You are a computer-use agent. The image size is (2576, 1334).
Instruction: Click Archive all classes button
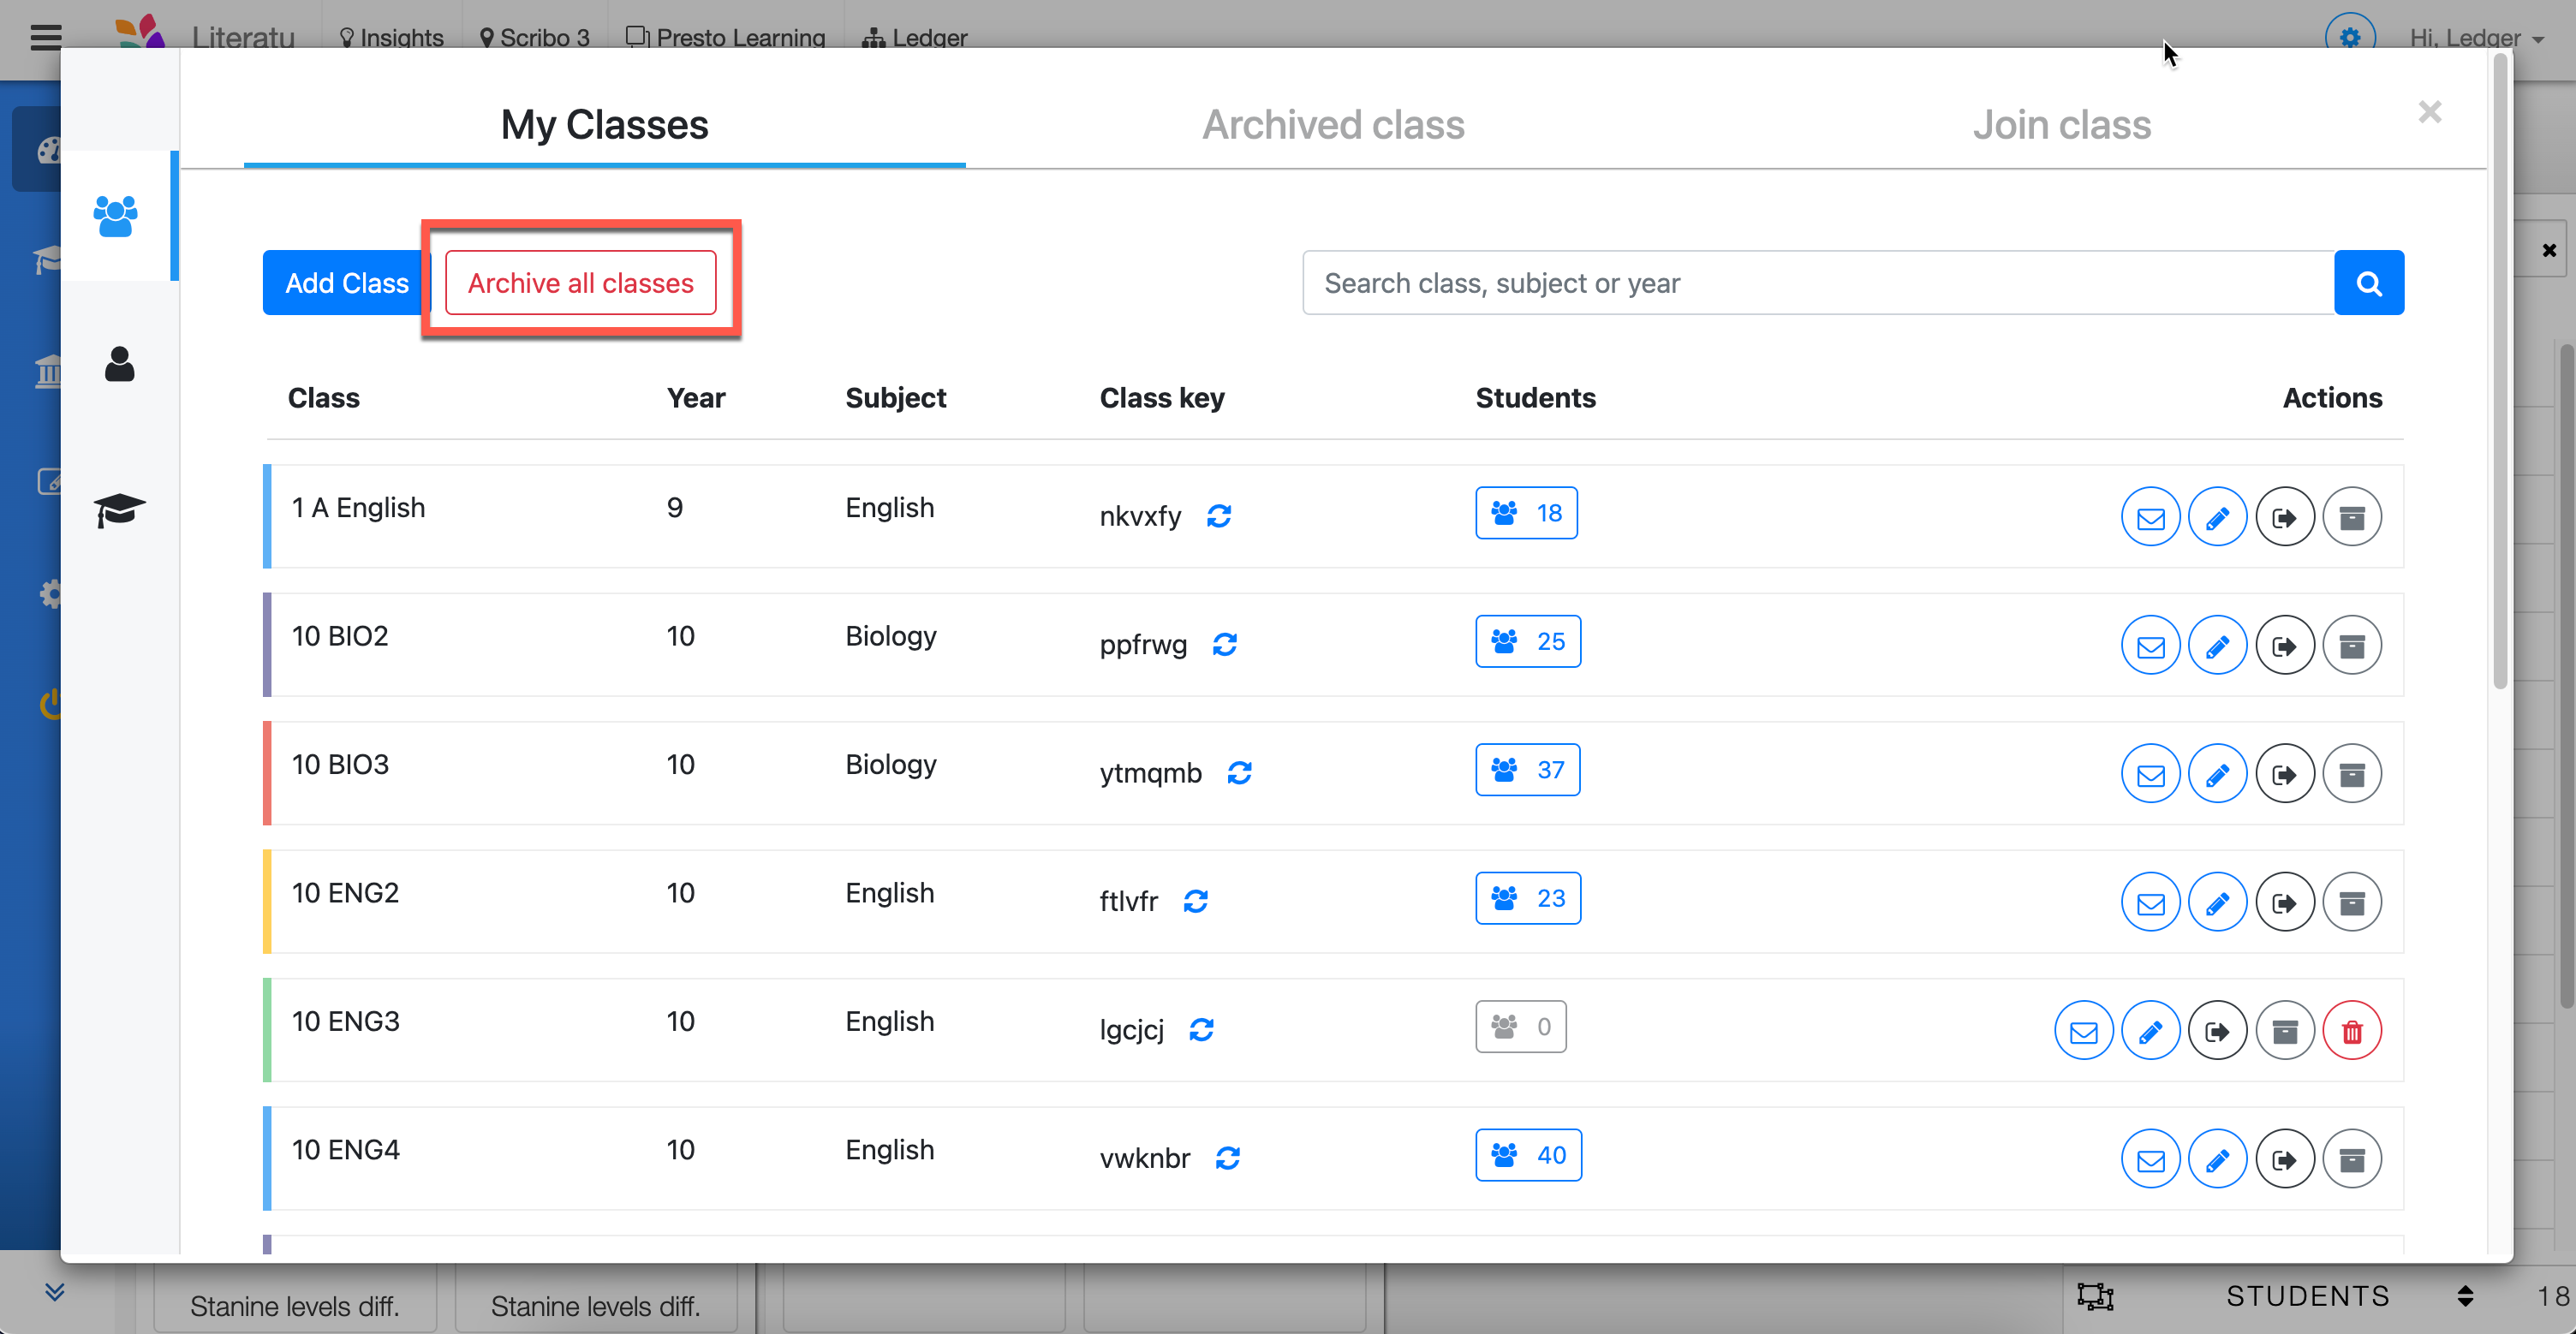[x=580, y=283]
